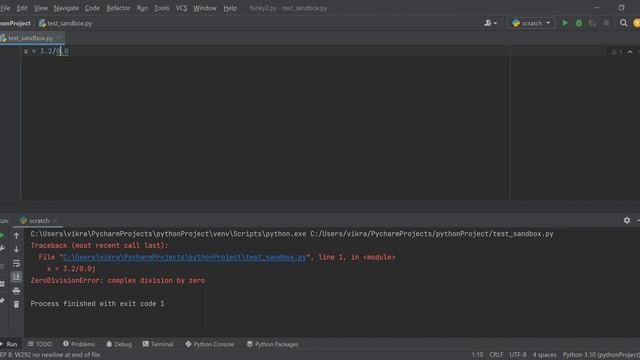Image resolution: width=640 pixels, height=360 pixels.
Task: Click the Print icon in Run panel
Action: (16, 291)
